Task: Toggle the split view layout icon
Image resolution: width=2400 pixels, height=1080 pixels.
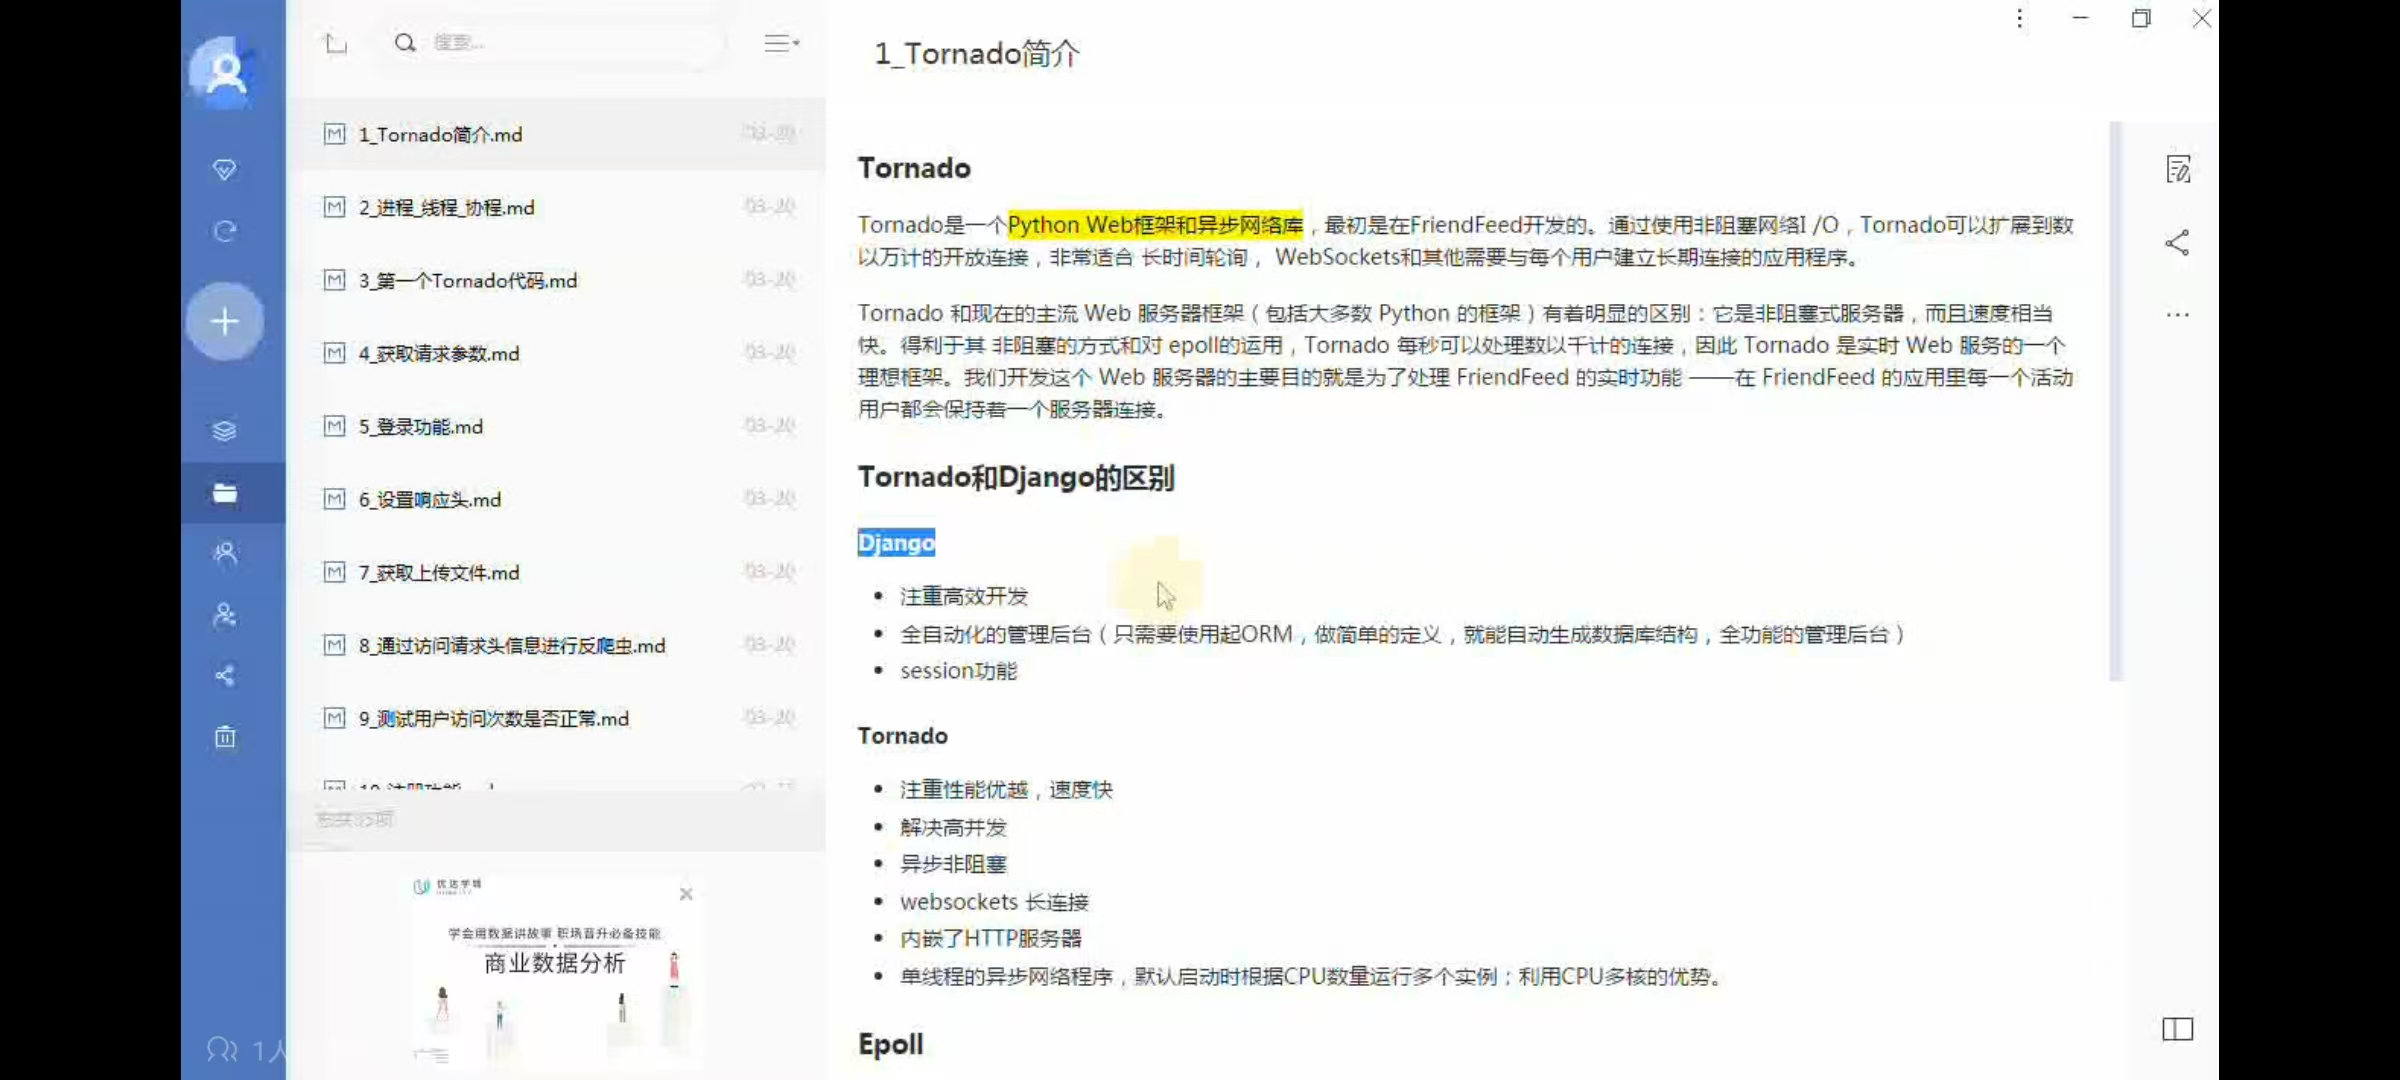Action: click(2177, 1029)
